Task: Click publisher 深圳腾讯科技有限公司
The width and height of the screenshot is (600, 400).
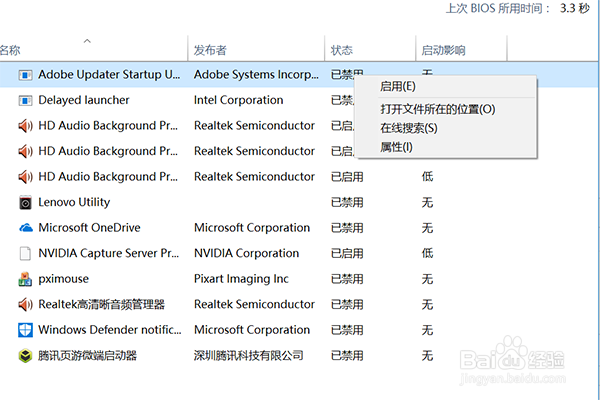Action: click(248, 356)
